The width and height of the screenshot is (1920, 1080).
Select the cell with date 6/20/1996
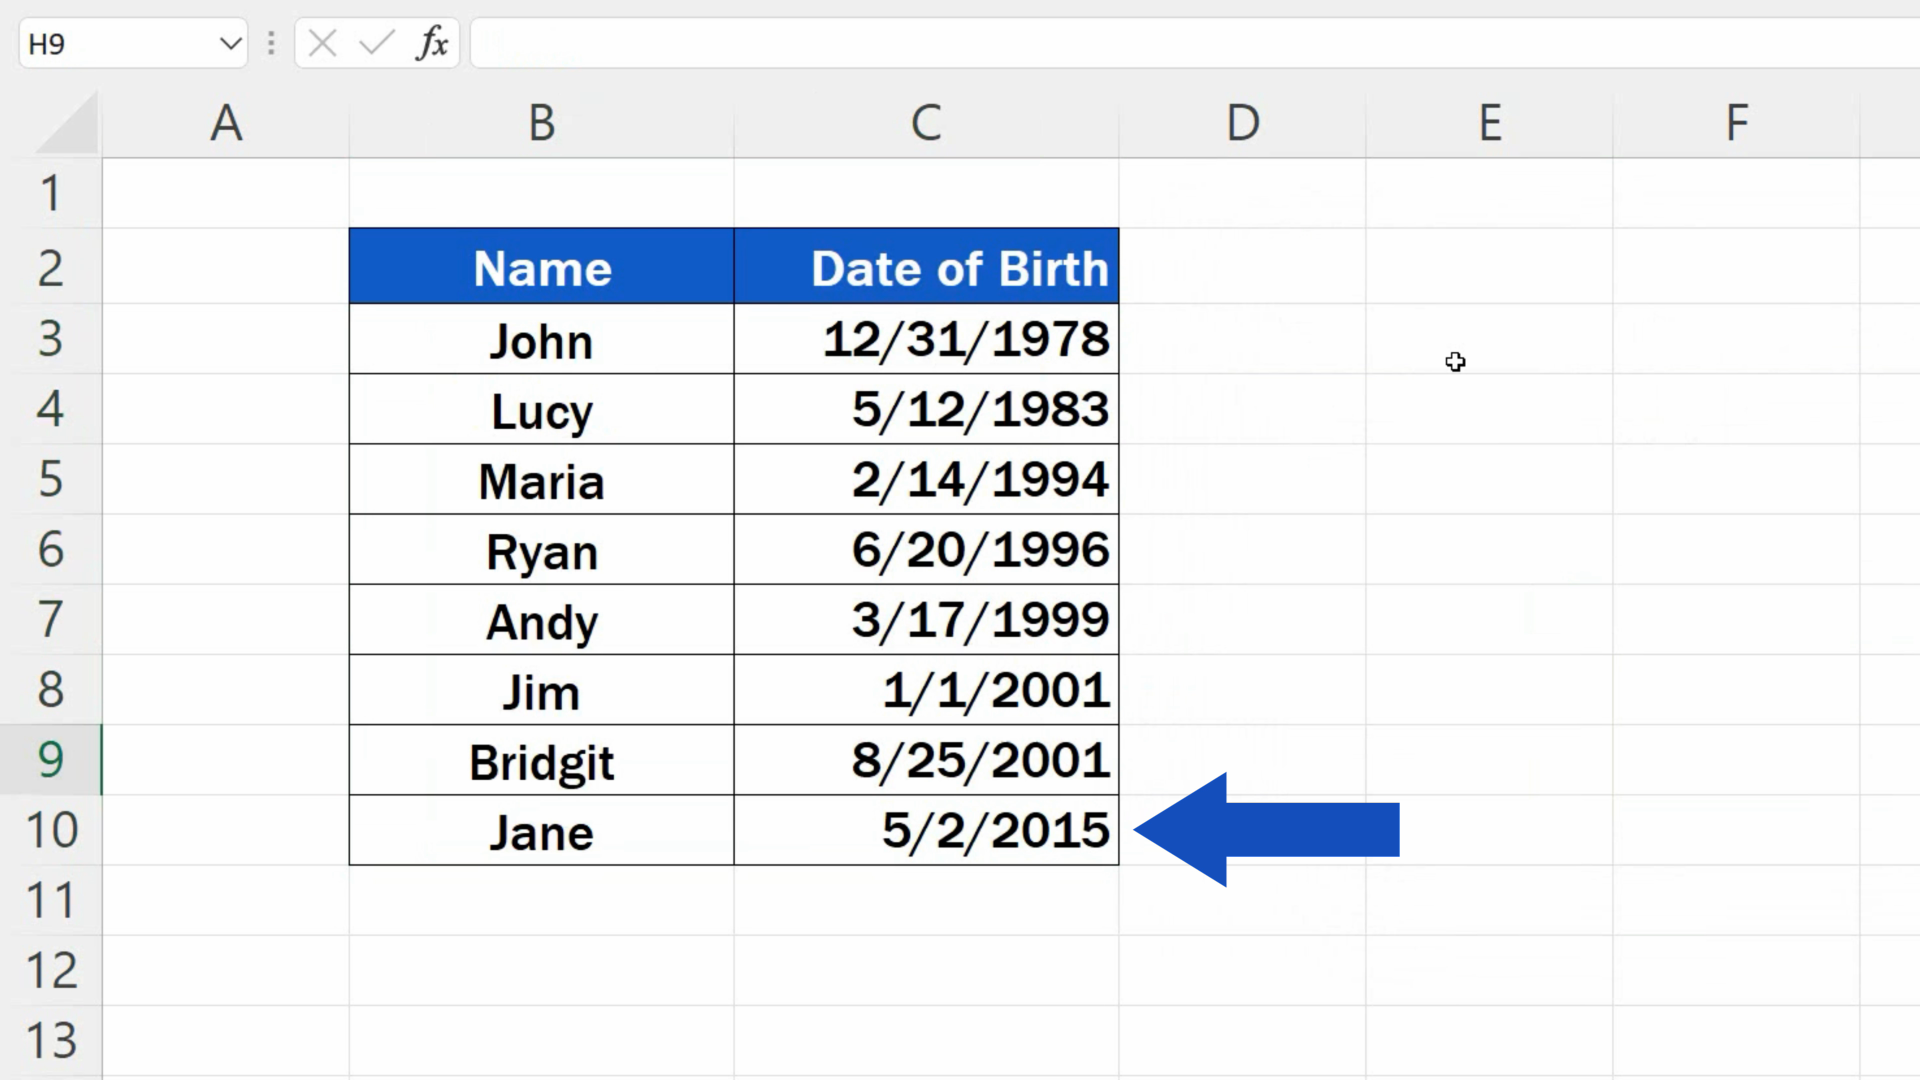click(x=926, y=550)
